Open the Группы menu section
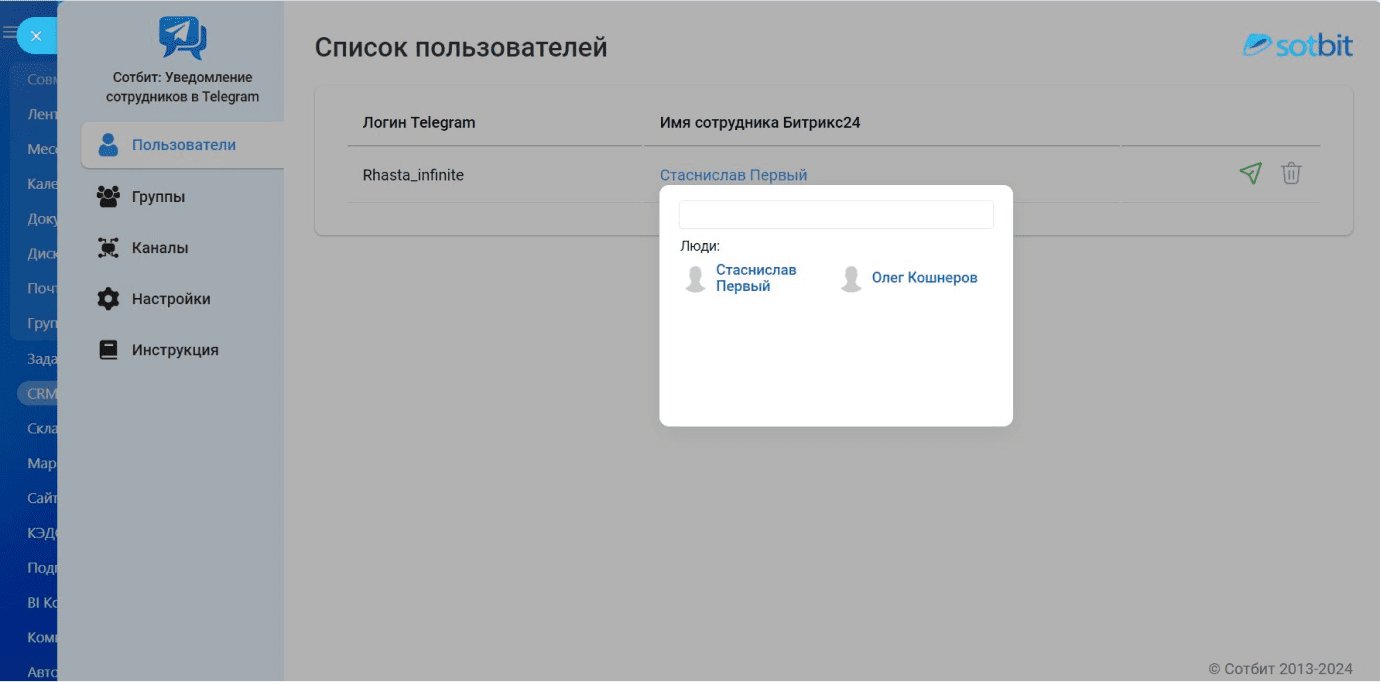This screenshot has width=1380, height=682. pyautogui.click(x=182, y=197)
